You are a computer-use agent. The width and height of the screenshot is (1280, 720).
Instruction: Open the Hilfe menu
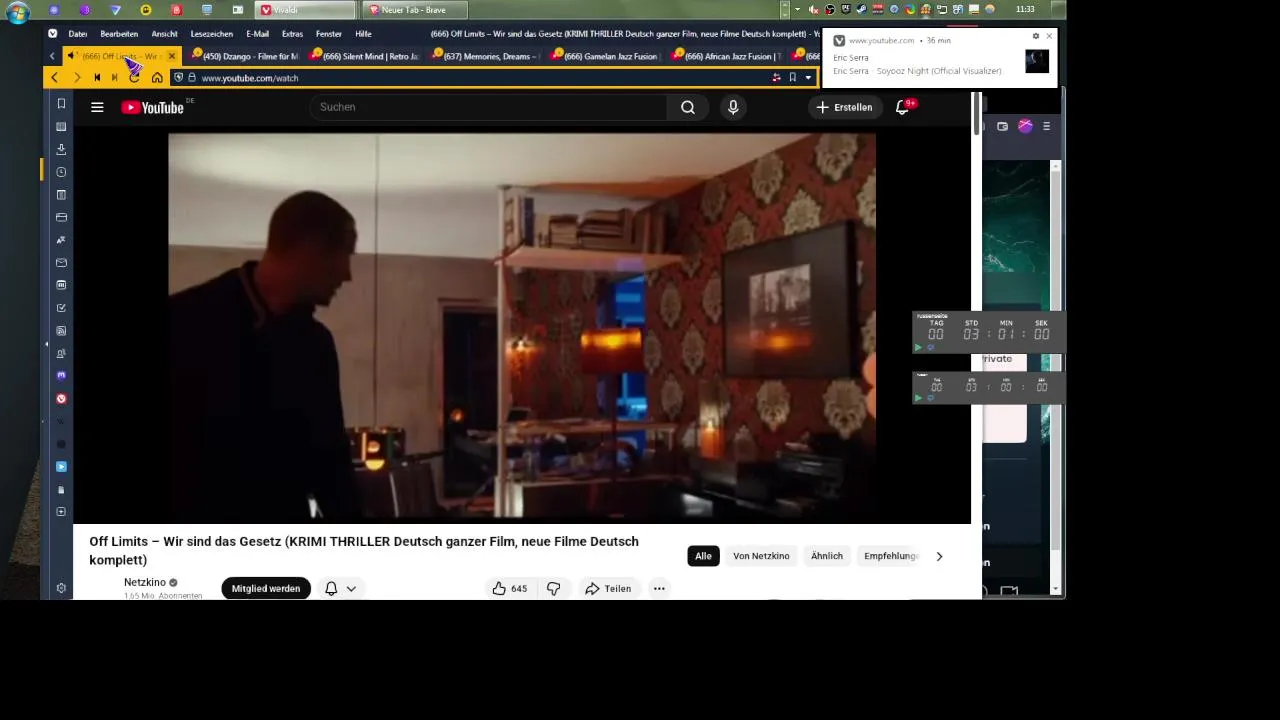point(363,34)
